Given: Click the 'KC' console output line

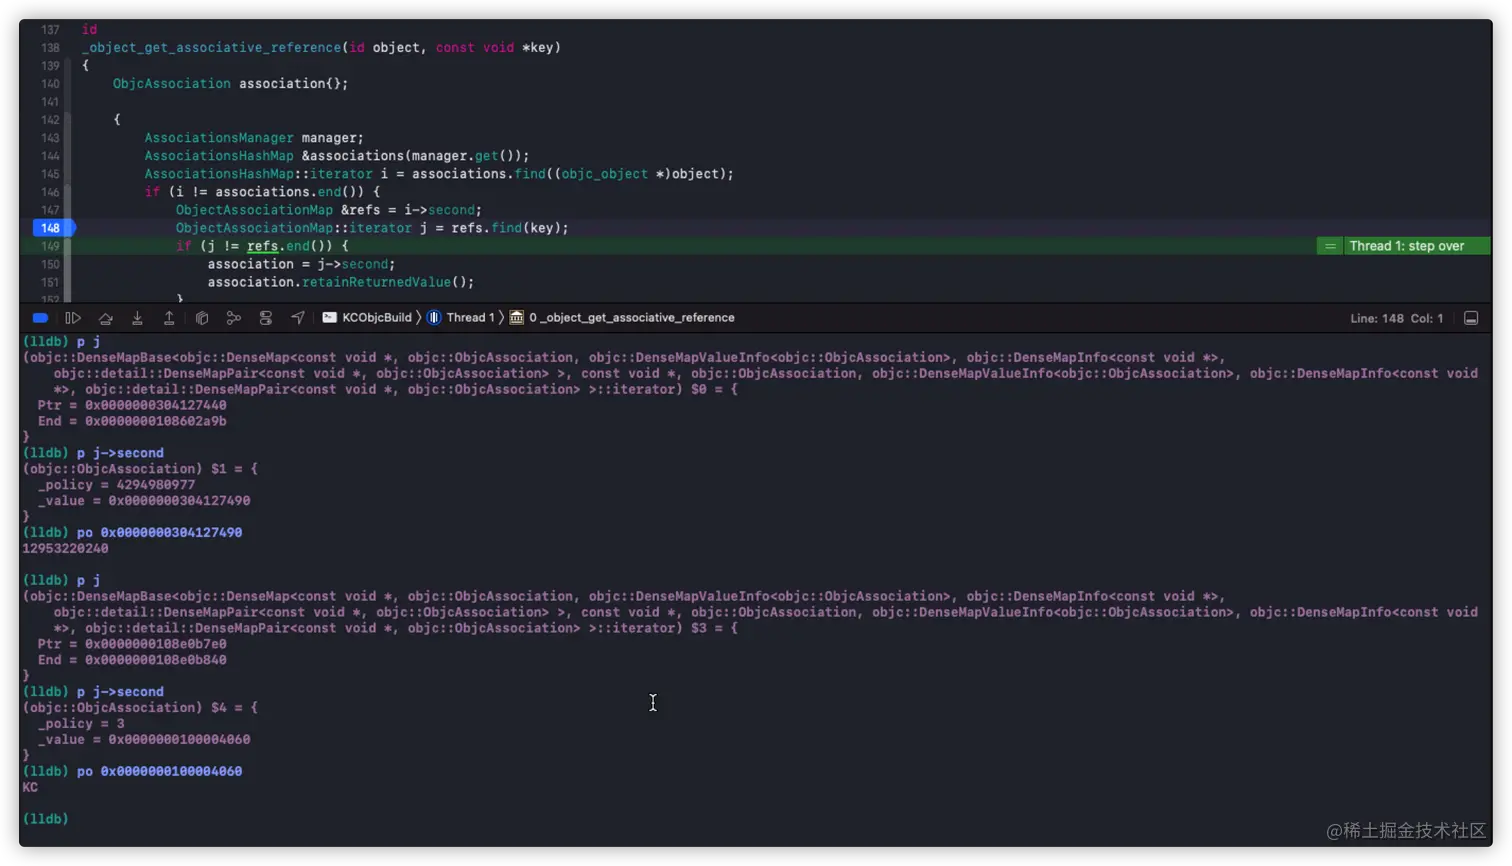Looking at the screenshot, I should click(30, 788).
